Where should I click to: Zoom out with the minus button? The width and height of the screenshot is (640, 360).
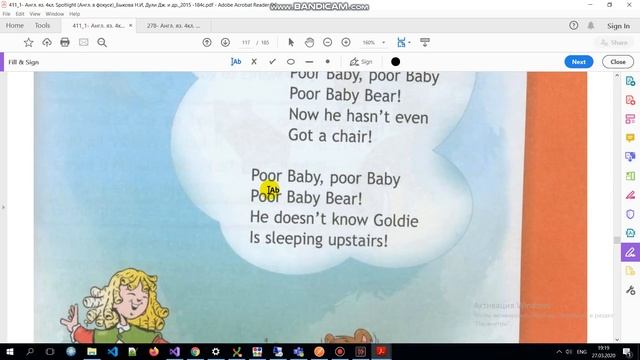pos(327,42)
